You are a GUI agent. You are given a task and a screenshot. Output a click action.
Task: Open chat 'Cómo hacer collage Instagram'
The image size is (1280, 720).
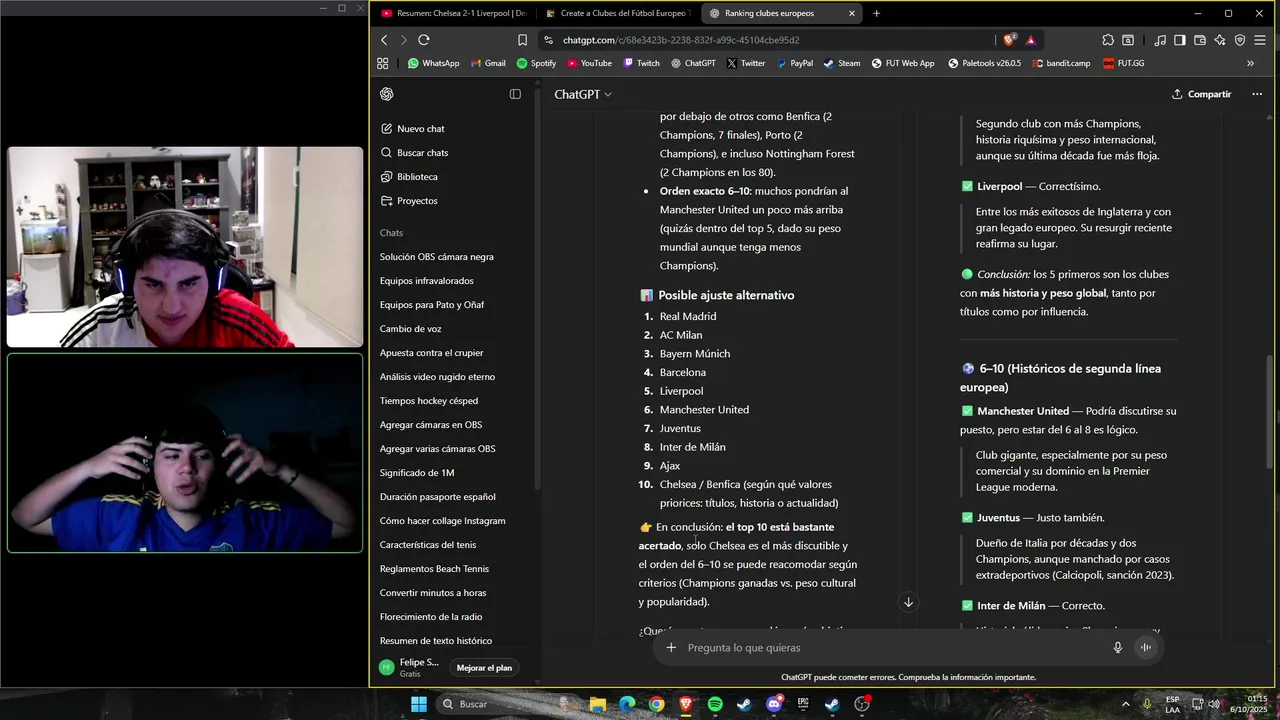(442, 521)
